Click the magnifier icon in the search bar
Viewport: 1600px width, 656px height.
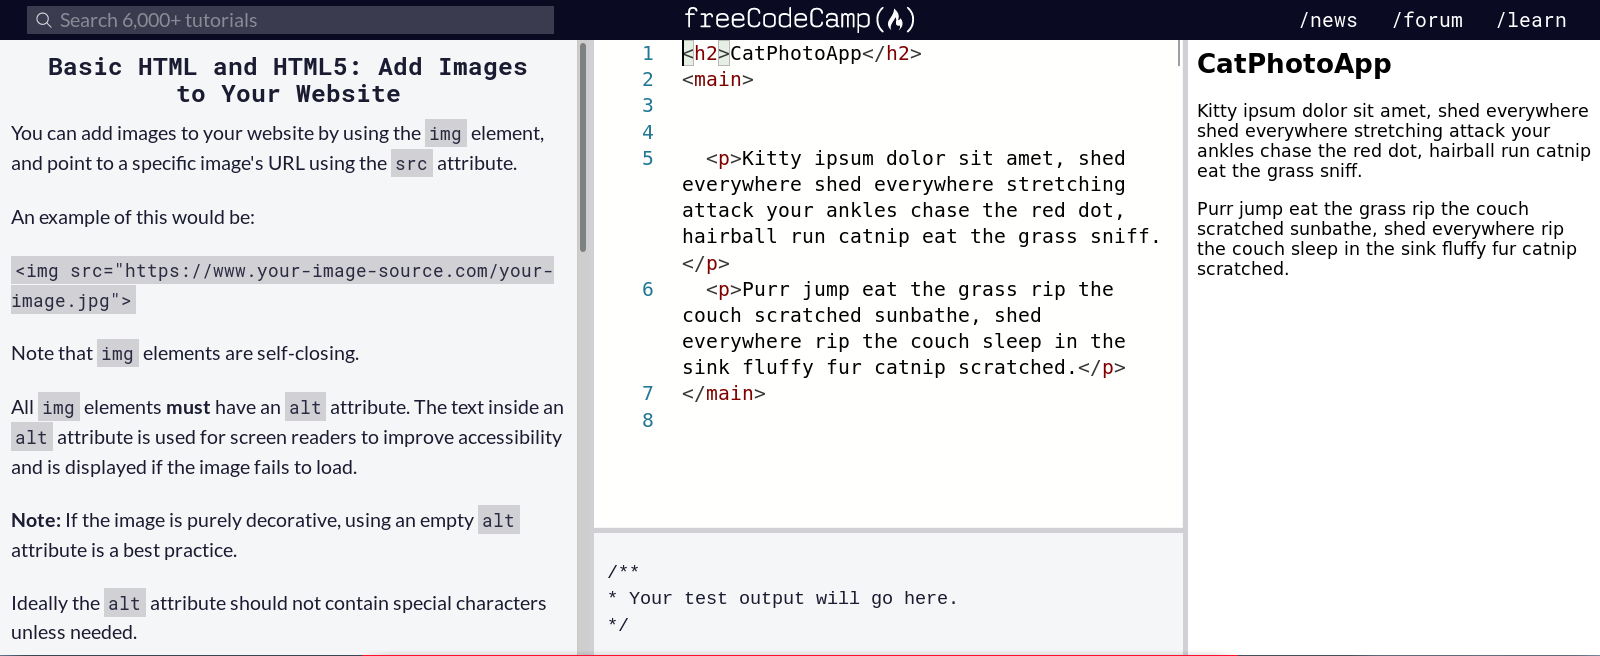[43, 20]
